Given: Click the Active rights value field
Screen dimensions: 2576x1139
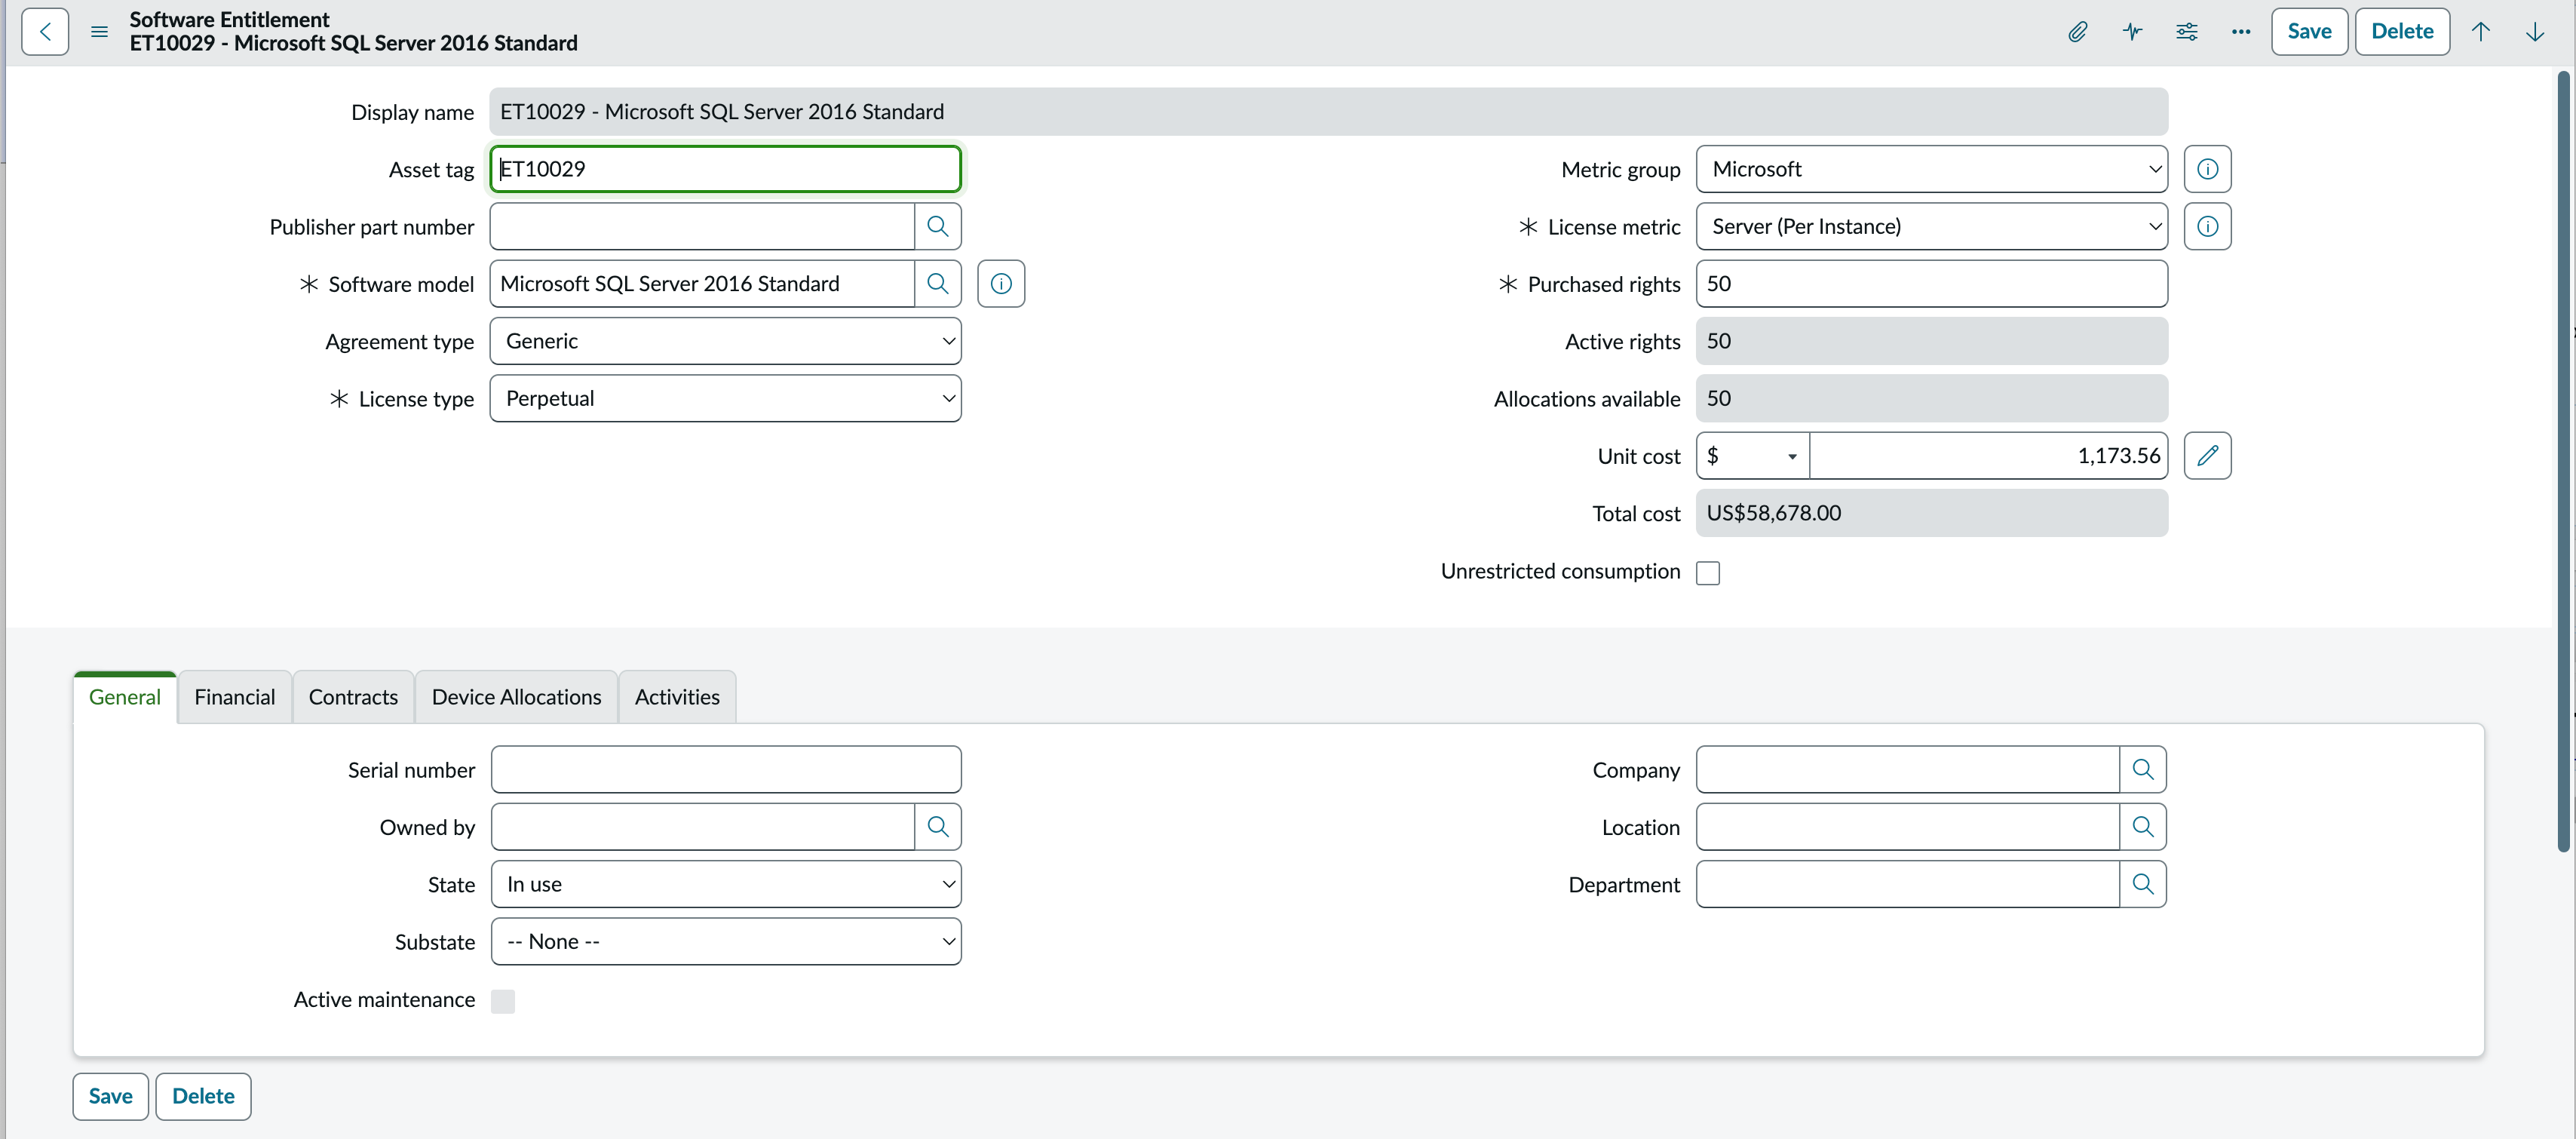Looking at the screenshot, I should (x=1931, y=341).
